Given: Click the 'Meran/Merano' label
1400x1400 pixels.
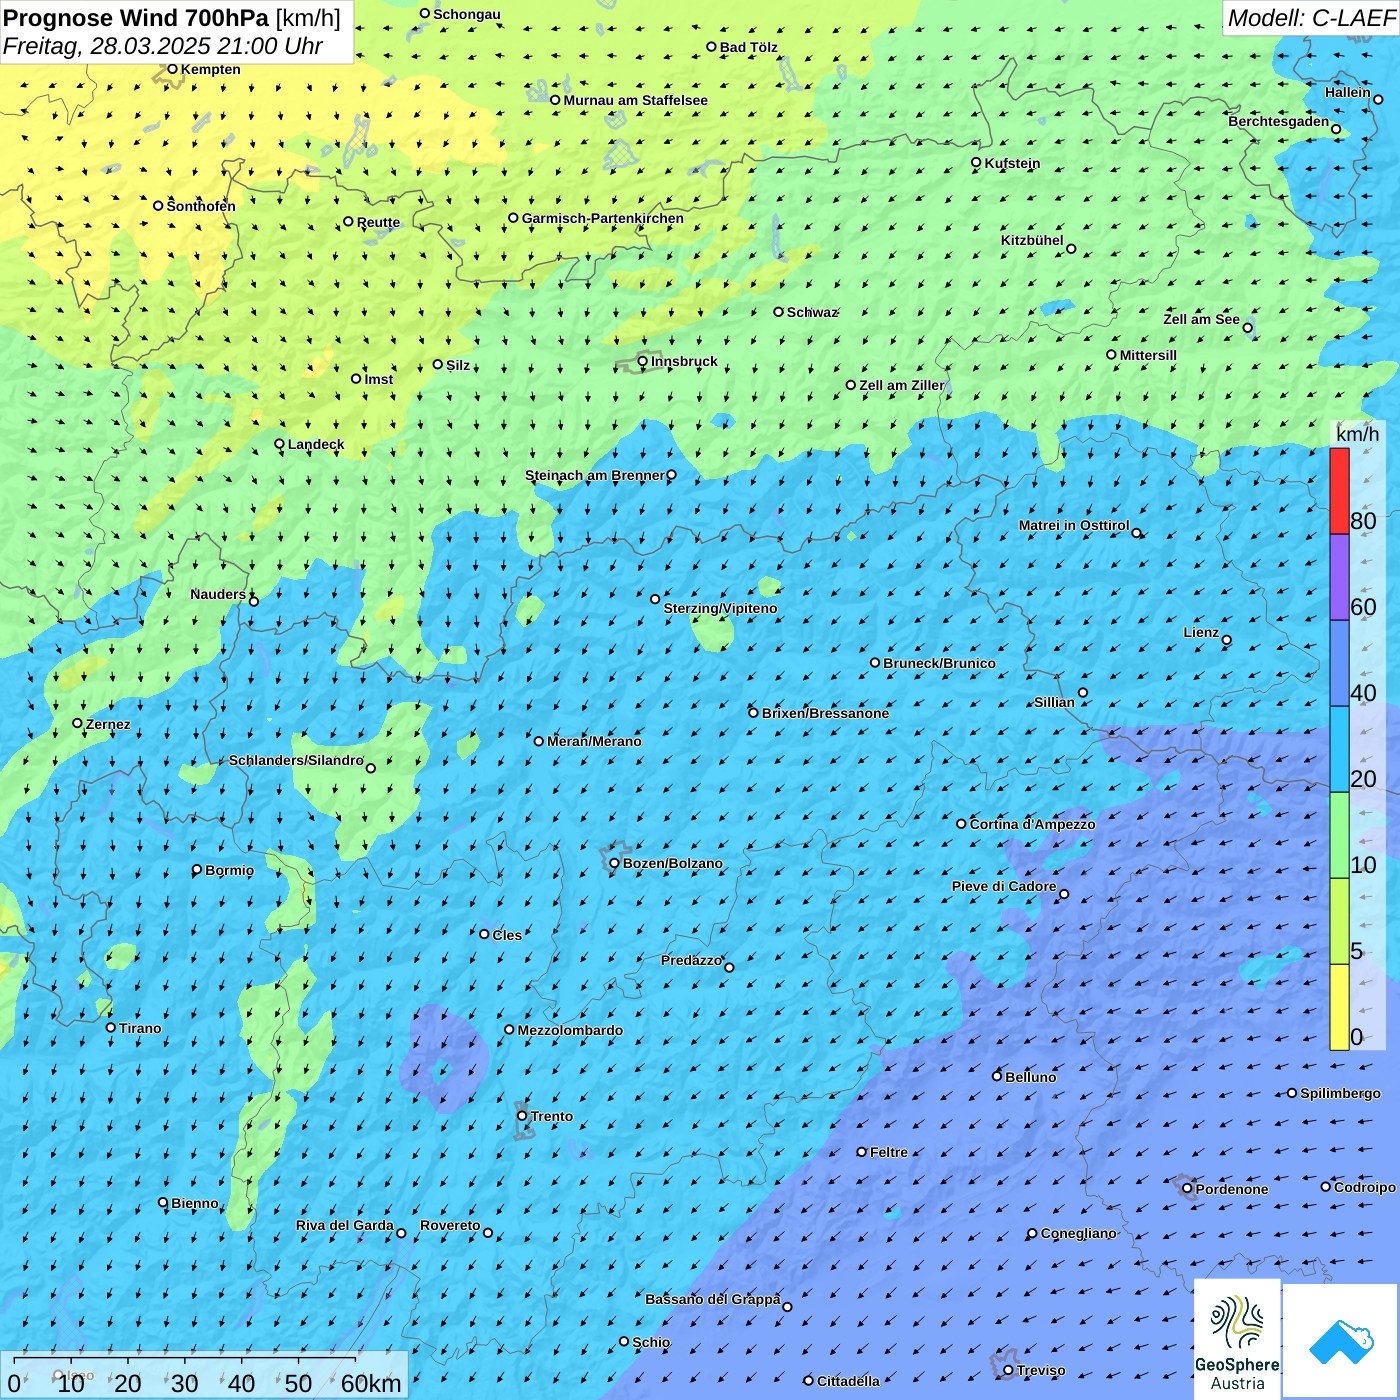Looking at the screenshot, I should [x=594, y=741].
